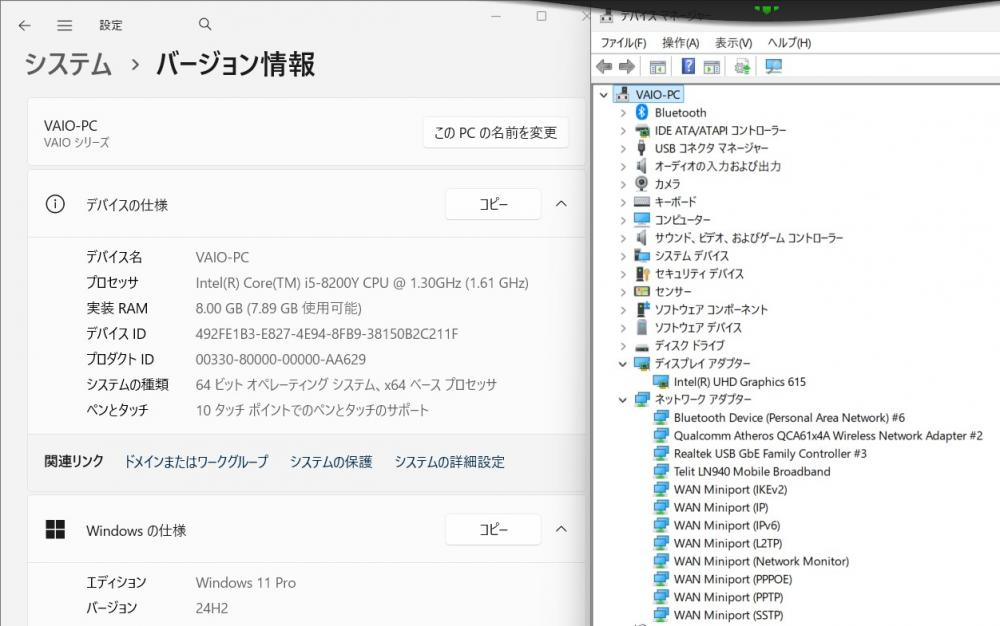Select WAN Miniport (Network Monitor) entry
Image resolution: width=1000 pixels, height=626 pixels.
[761, 561]
